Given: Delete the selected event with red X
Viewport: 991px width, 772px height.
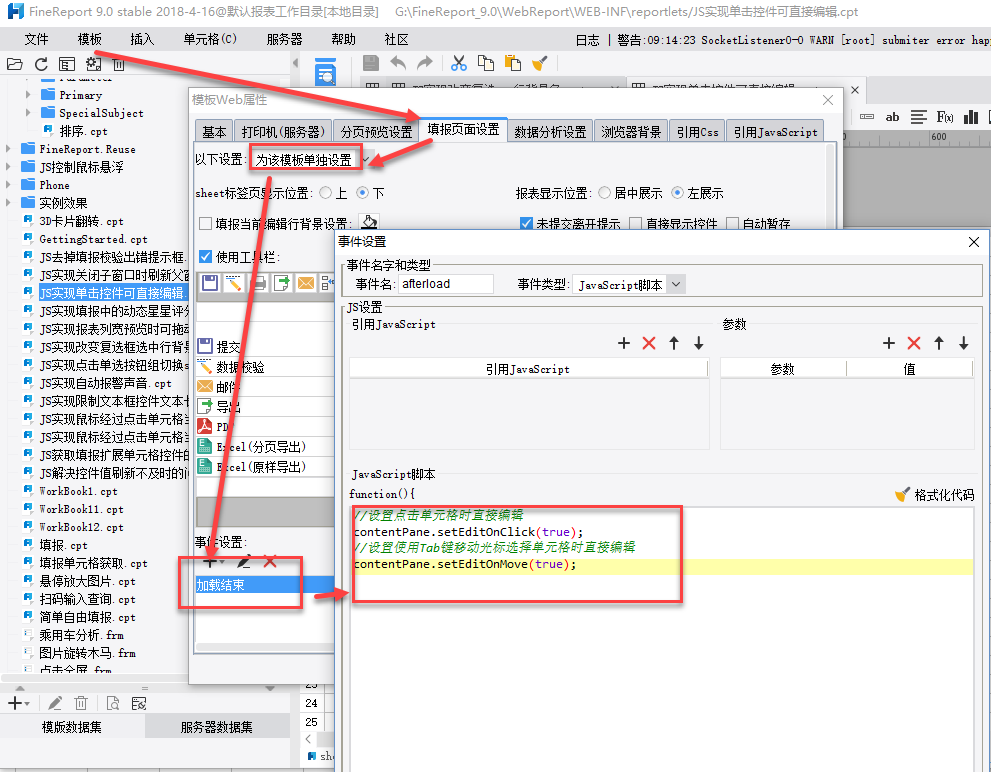Looking at the screenshot, I should coord(270,561).
